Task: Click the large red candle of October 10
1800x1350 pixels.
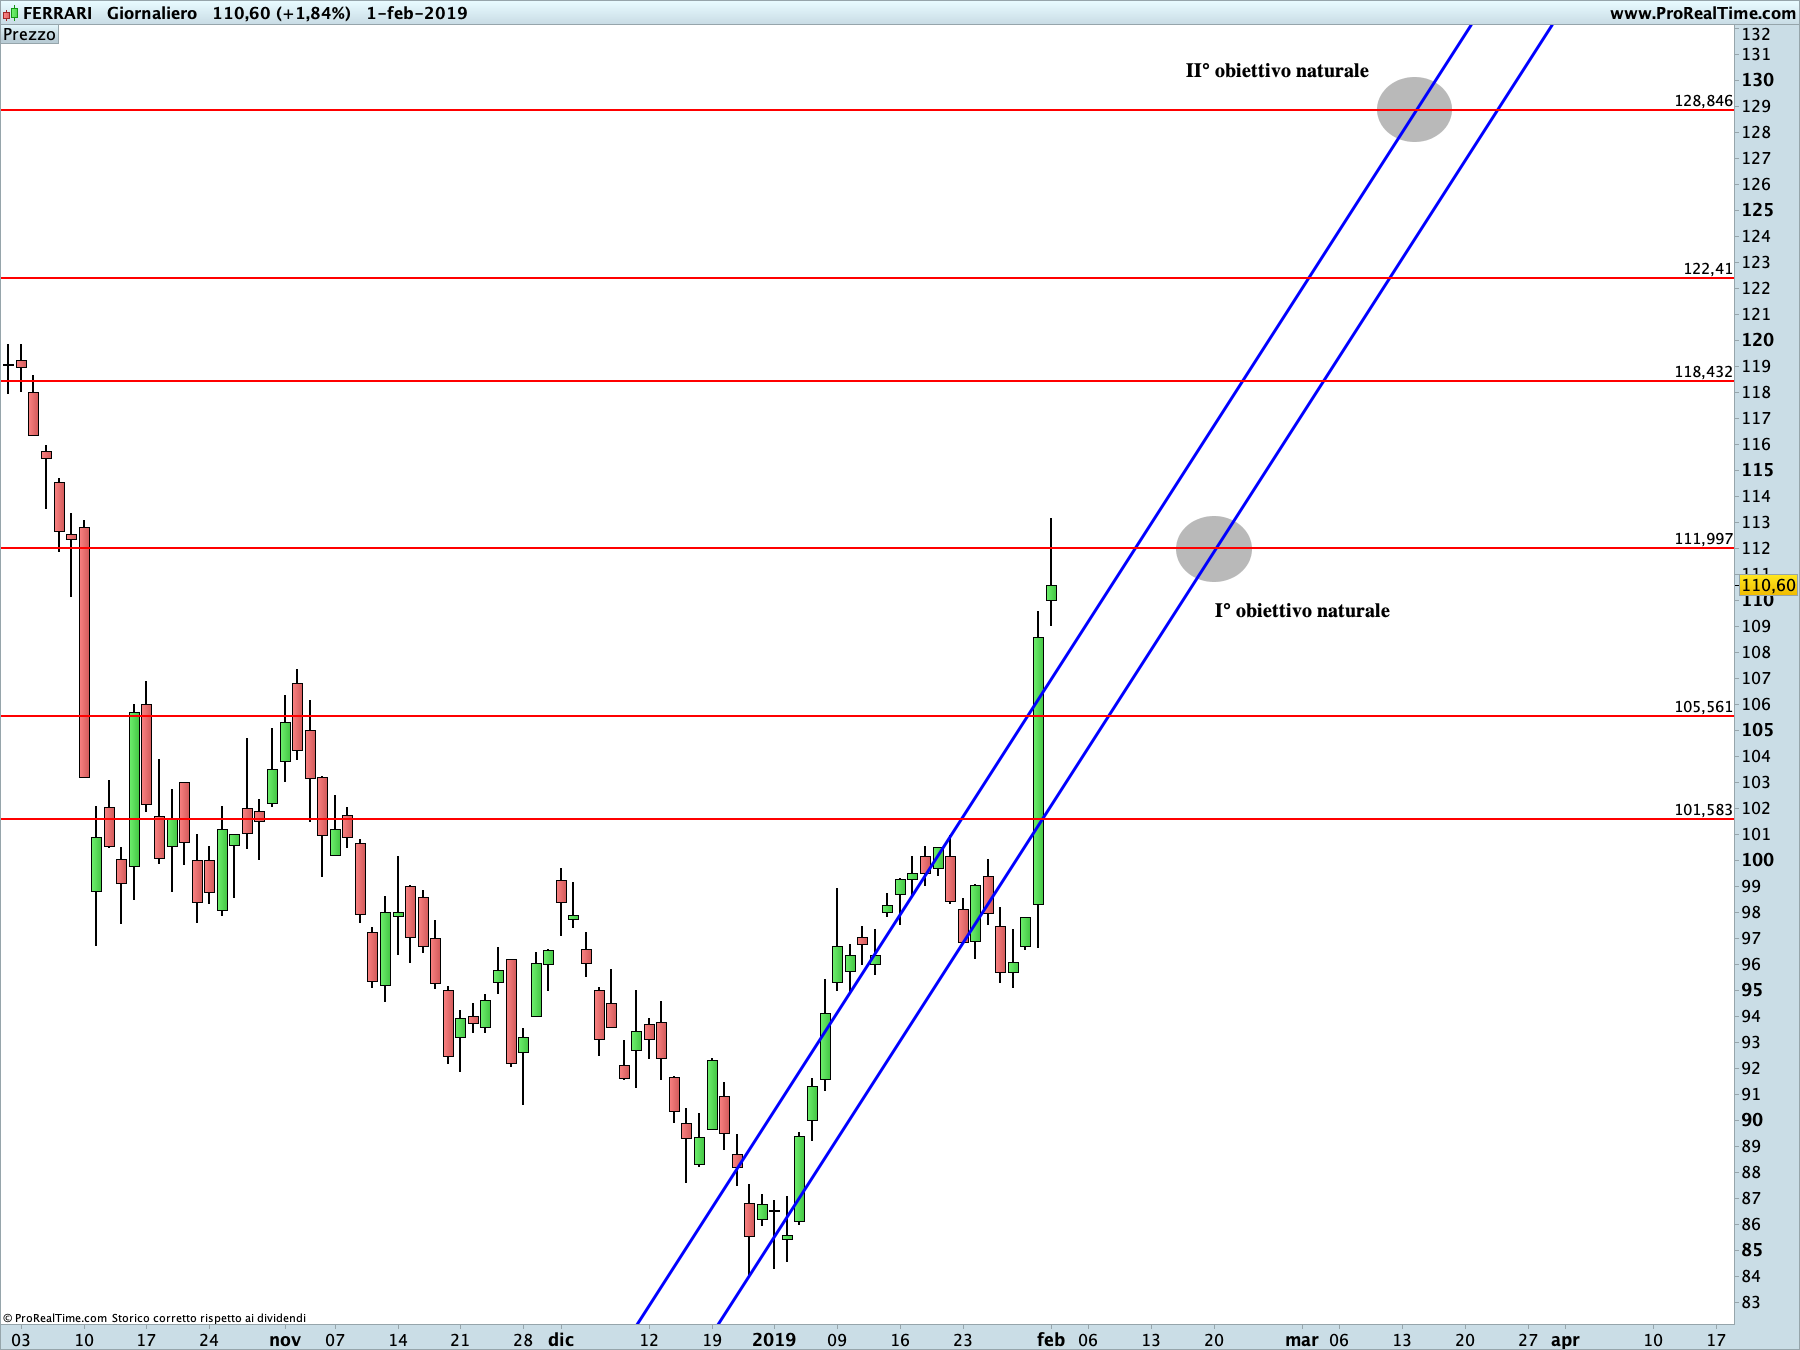Action: [x=84, y=652]
